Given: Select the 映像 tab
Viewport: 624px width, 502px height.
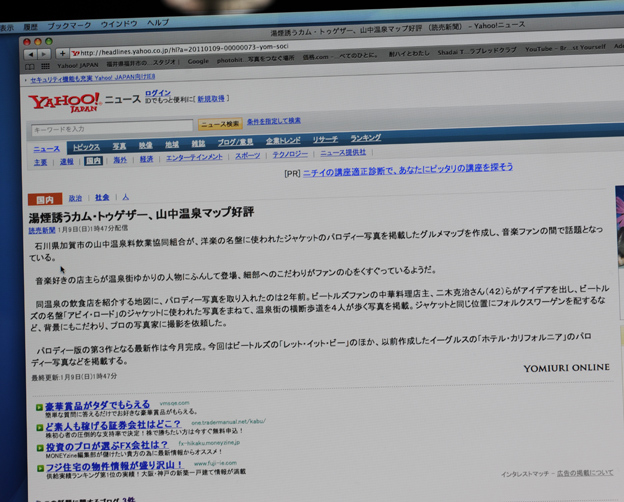Looking at the screenshot, I should coord(146,145).
